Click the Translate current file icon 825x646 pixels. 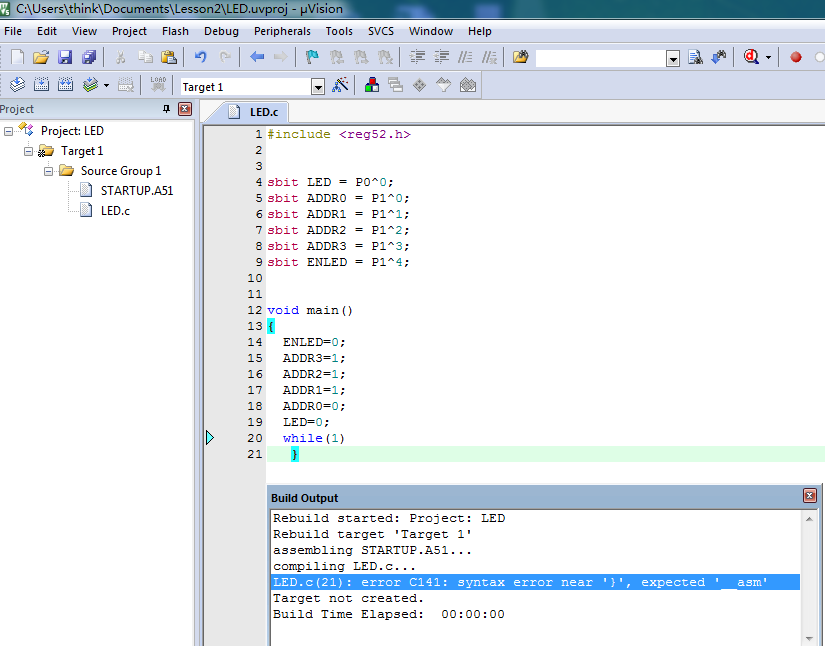[x=17, y=84]
